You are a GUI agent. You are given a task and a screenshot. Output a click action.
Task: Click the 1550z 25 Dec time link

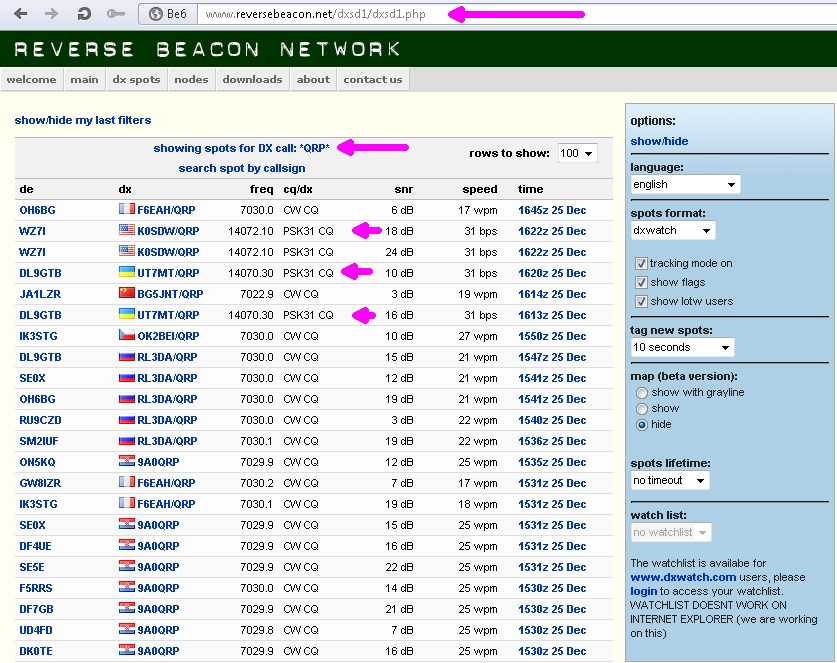[552, 336]
